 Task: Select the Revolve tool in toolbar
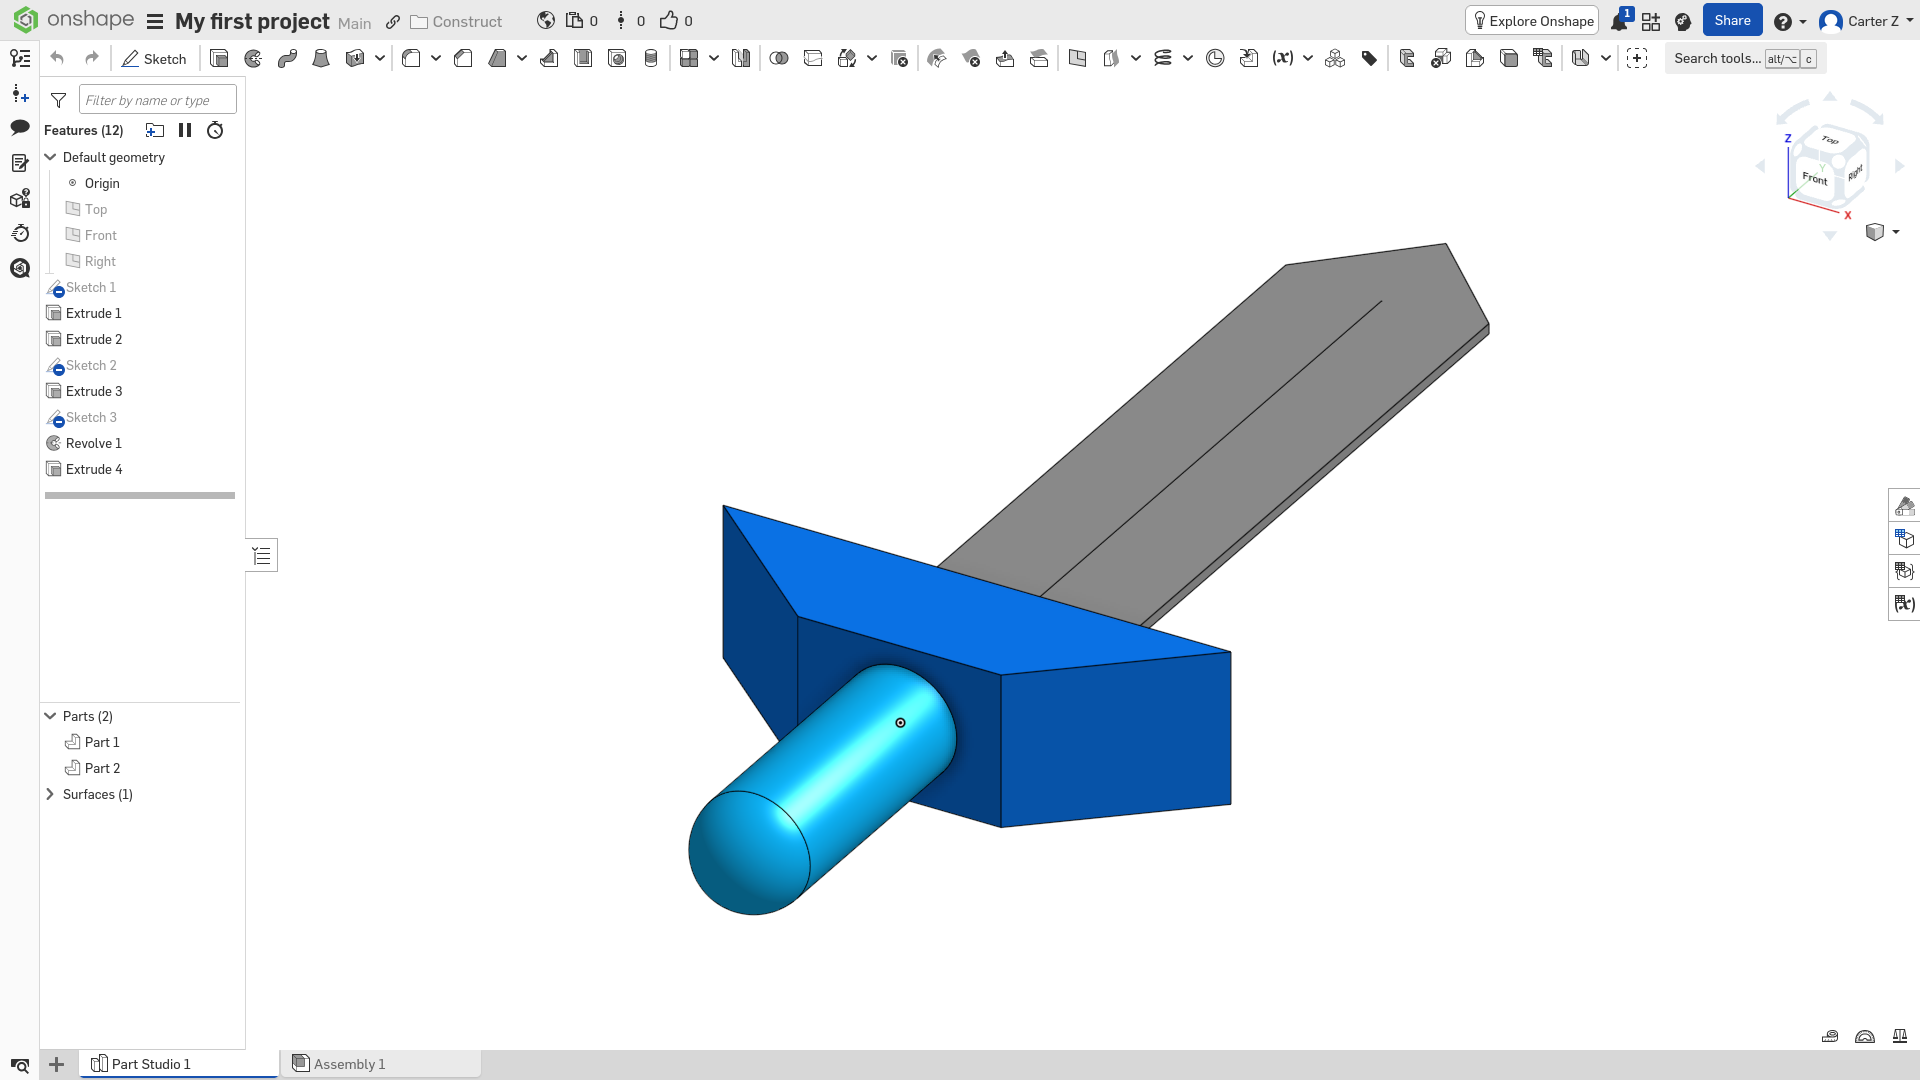[253, 59]
